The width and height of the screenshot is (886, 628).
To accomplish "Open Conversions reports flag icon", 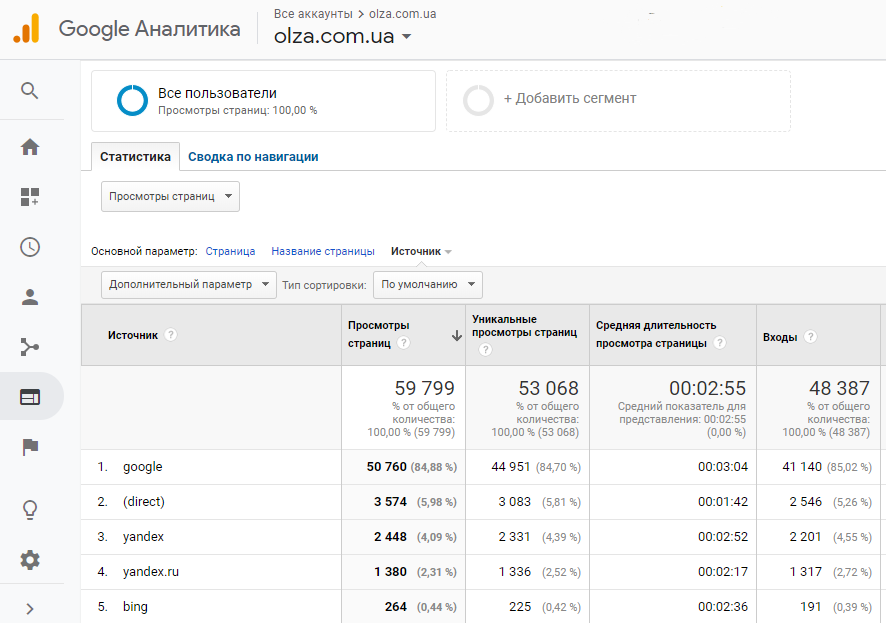I will pyautogui.click(x=30, y=447).
